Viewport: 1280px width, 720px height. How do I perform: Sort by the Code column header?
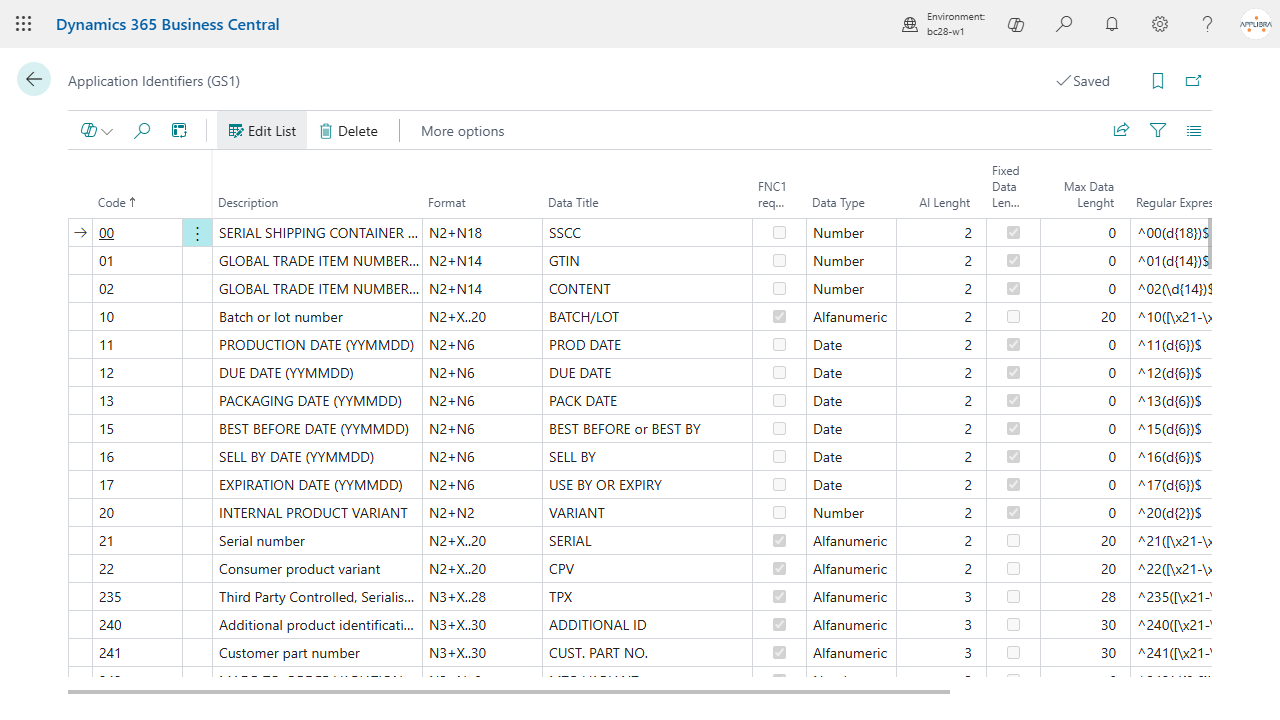tap(116, 203)
